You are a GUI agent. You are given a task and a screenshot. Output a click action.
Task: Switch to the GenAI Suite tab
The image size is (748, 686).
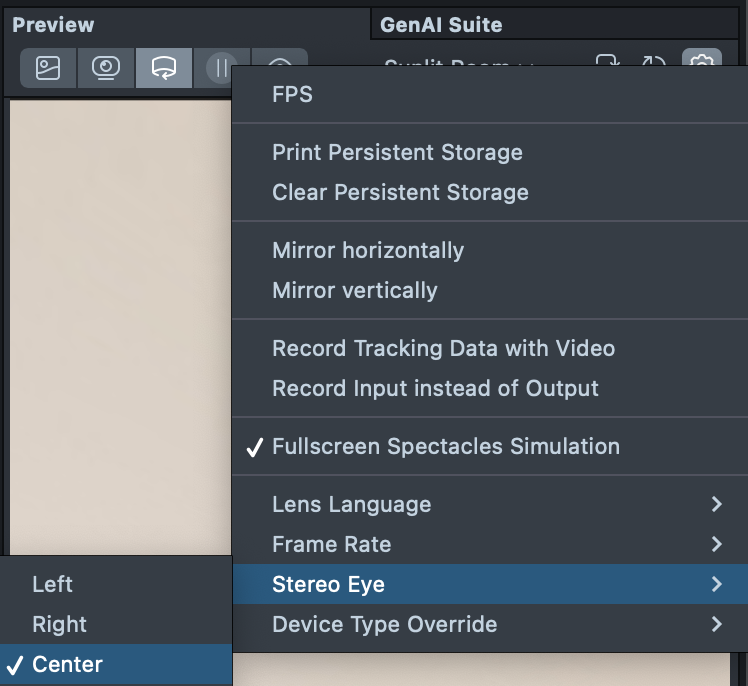coord(441,25)
